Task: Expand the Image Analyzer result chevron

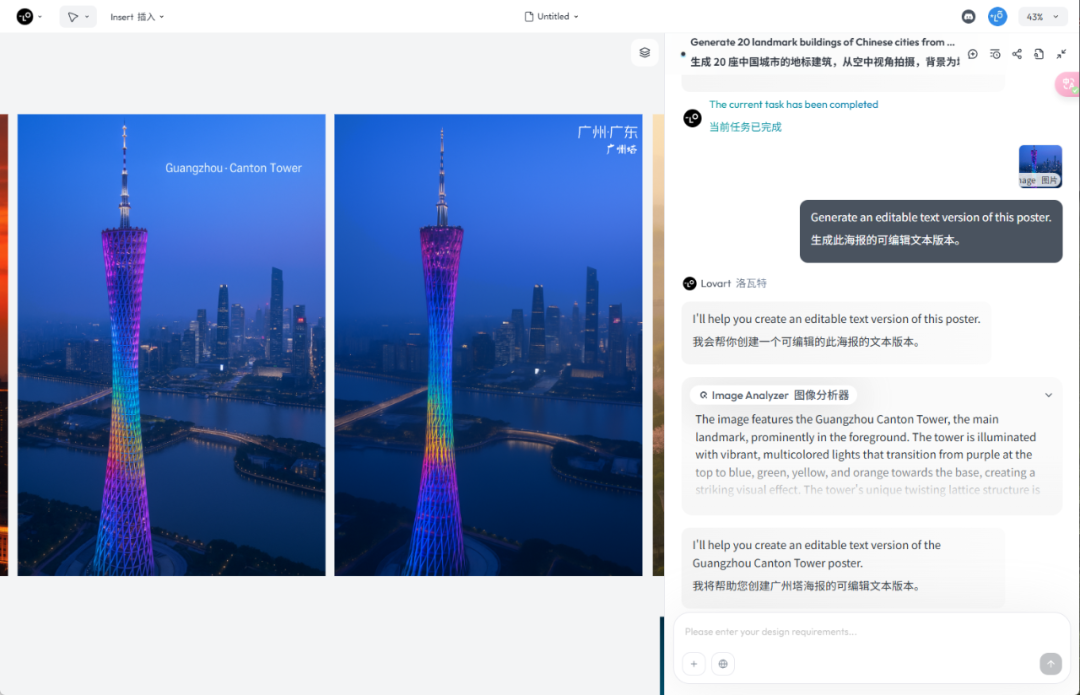Action: tap(1048, 395)
